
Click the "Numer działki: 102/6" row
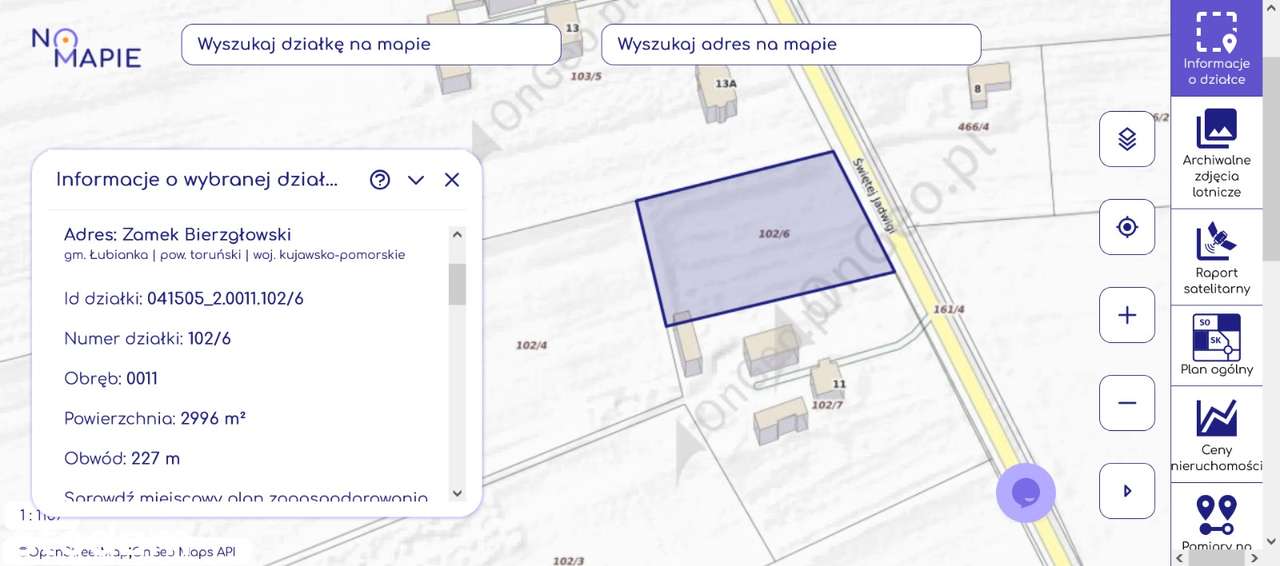point(147,339)
